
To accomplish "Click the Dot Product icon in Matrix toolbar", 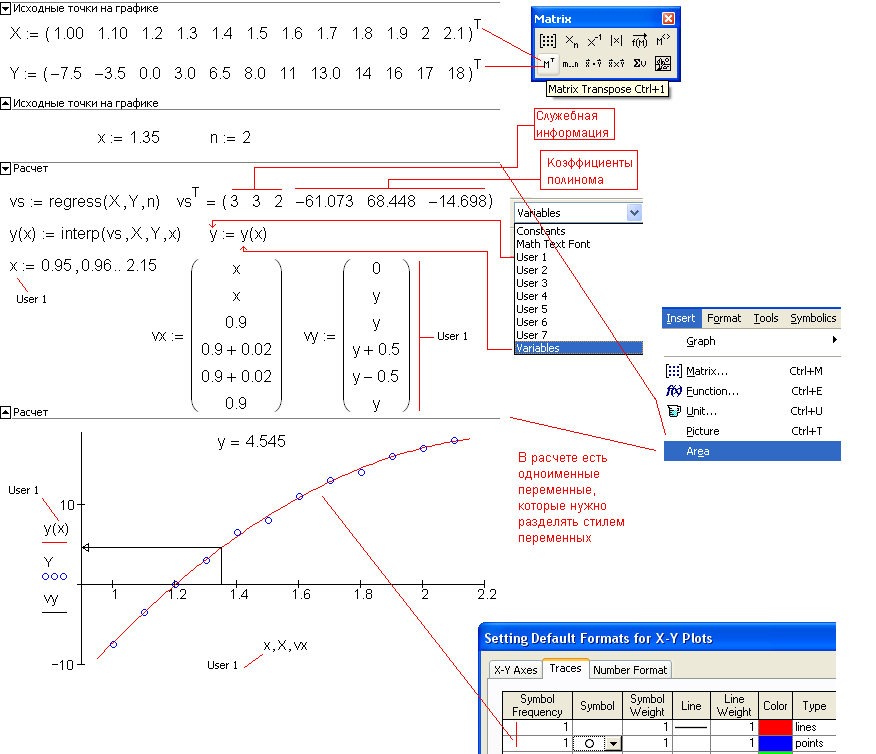I will (x=593, y=63).
